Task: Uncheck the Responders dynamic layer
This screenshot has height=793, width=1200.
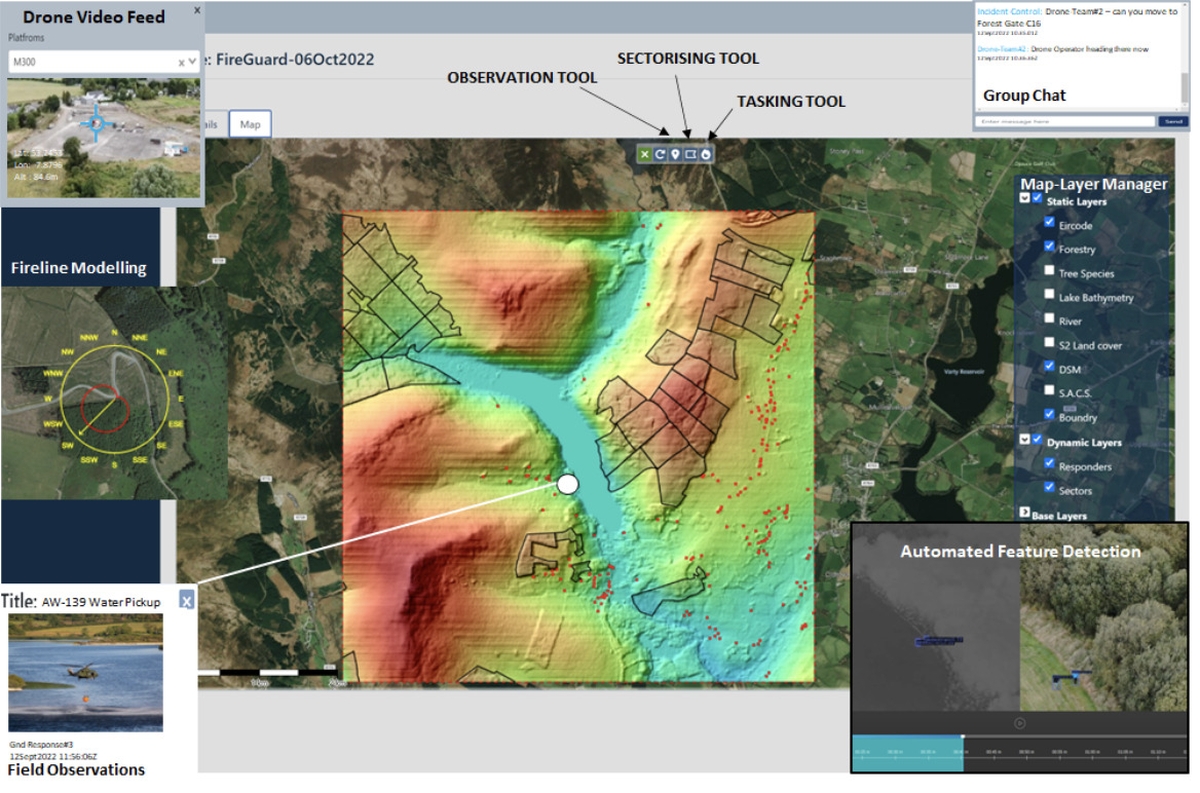Action: pos(1050,464)
